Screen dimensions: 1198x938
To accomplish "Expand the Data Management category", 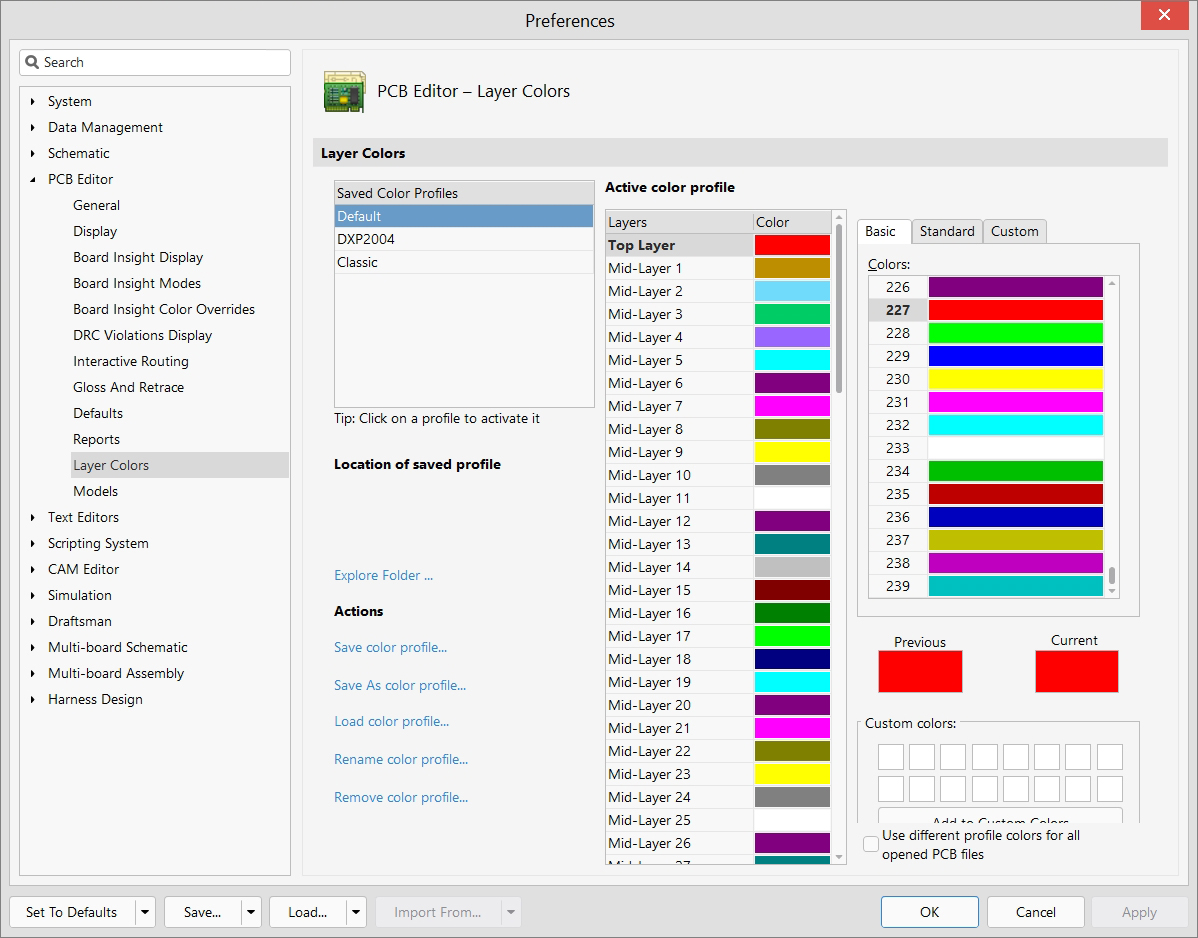I will click(32, 127).
